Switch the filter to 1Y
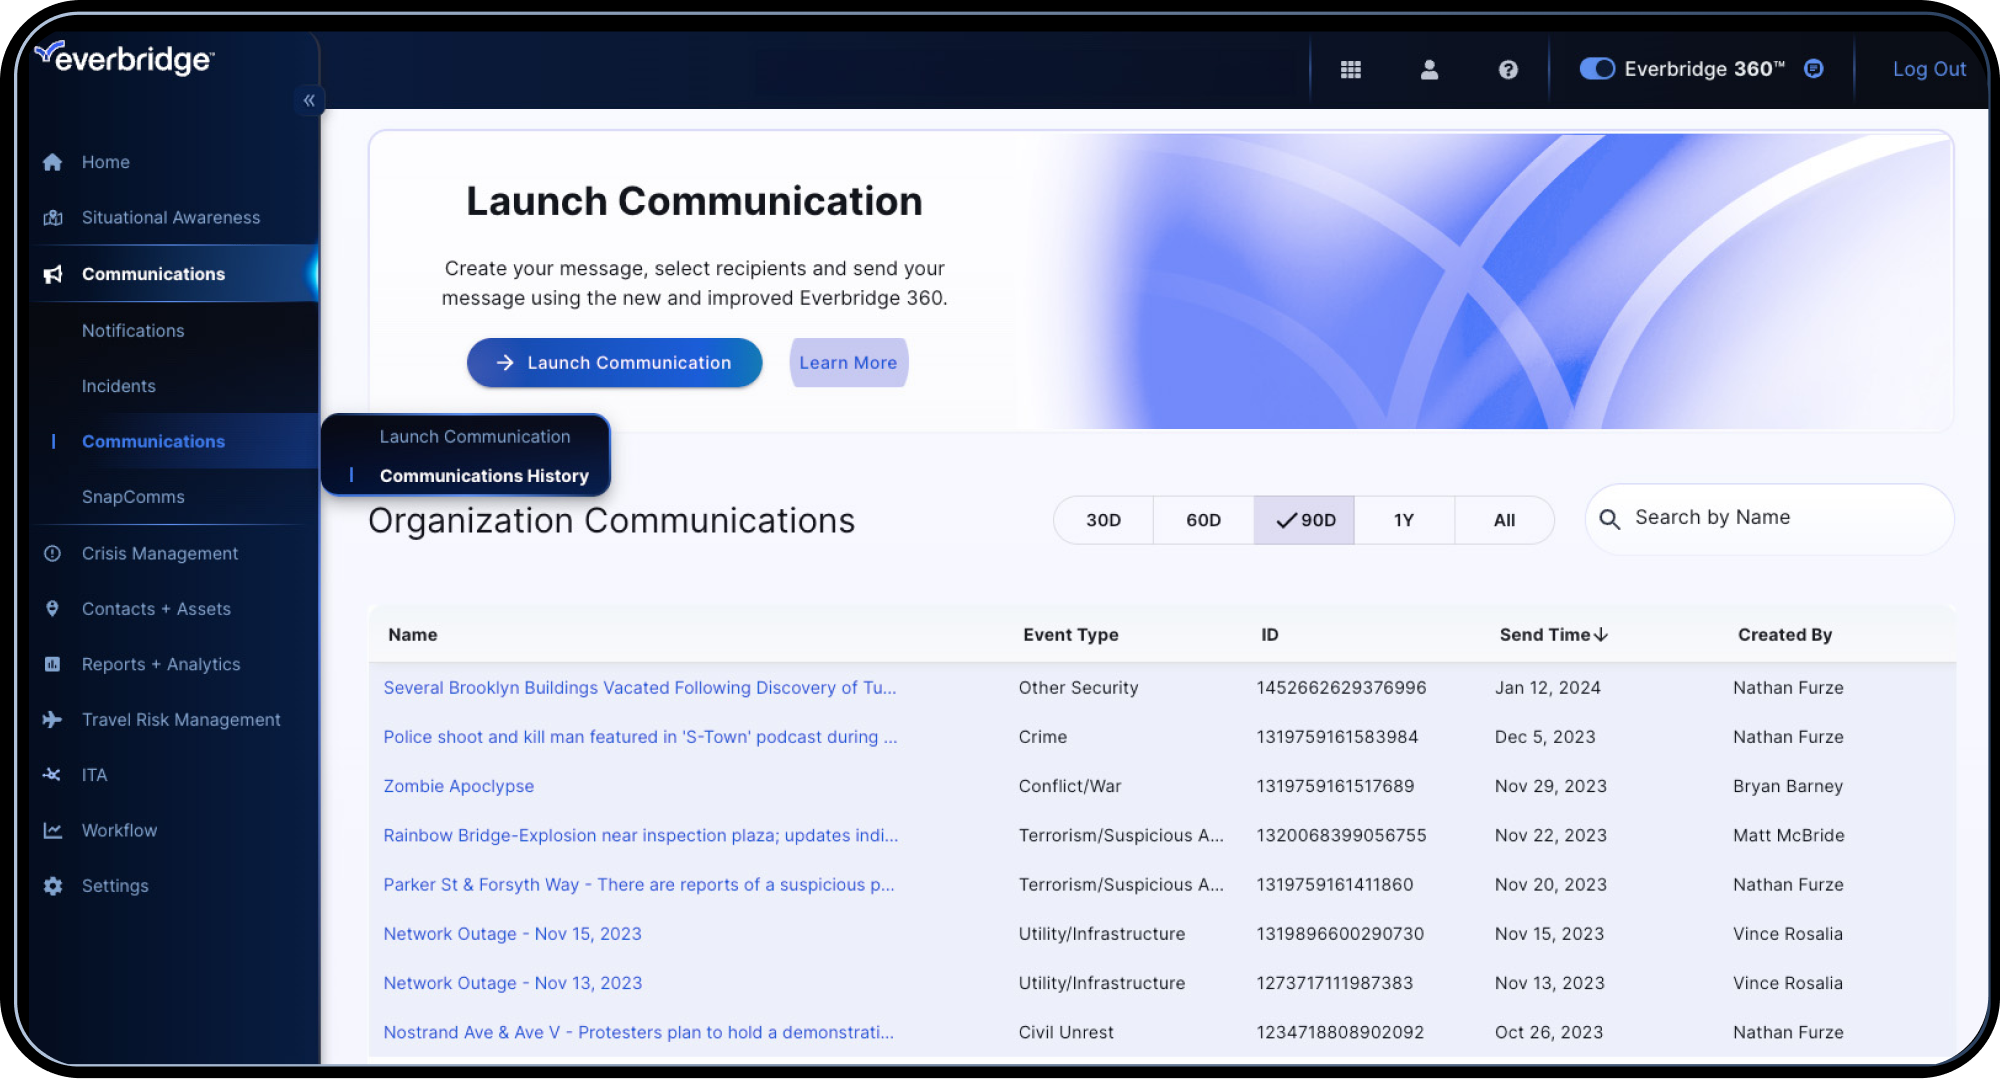Screen dimensions: 2000x1079 (x=1404, y=520)
